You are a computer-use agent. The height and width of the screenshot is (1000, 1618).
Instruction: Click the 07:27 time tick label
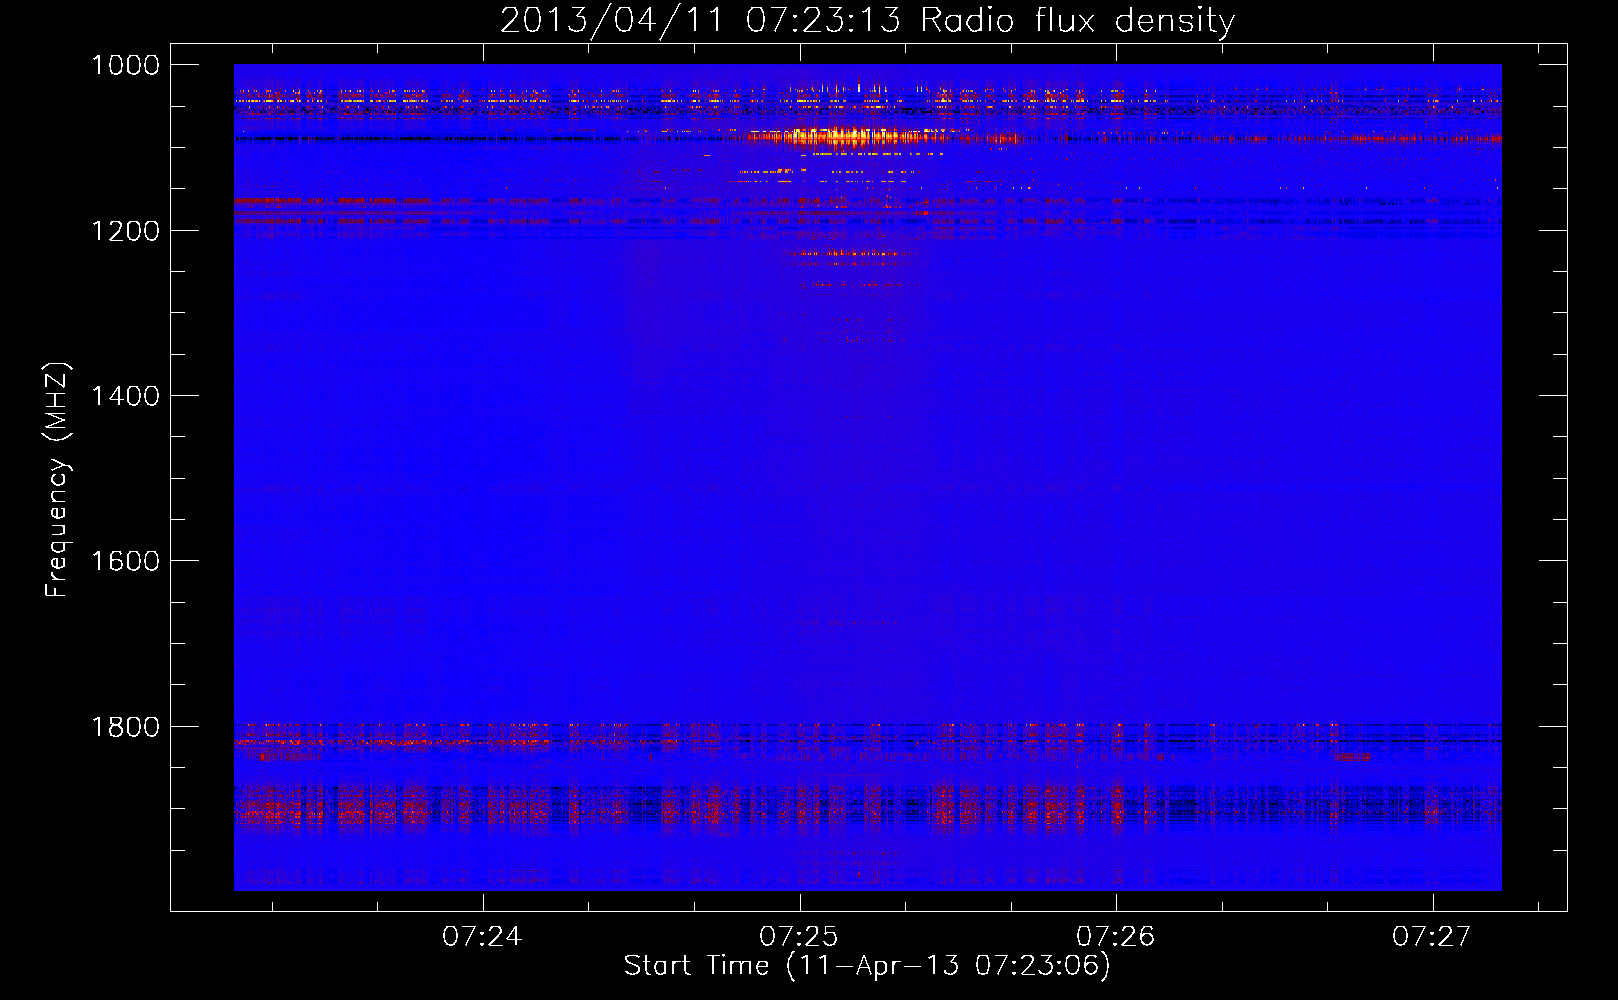tap(1432, 936)
